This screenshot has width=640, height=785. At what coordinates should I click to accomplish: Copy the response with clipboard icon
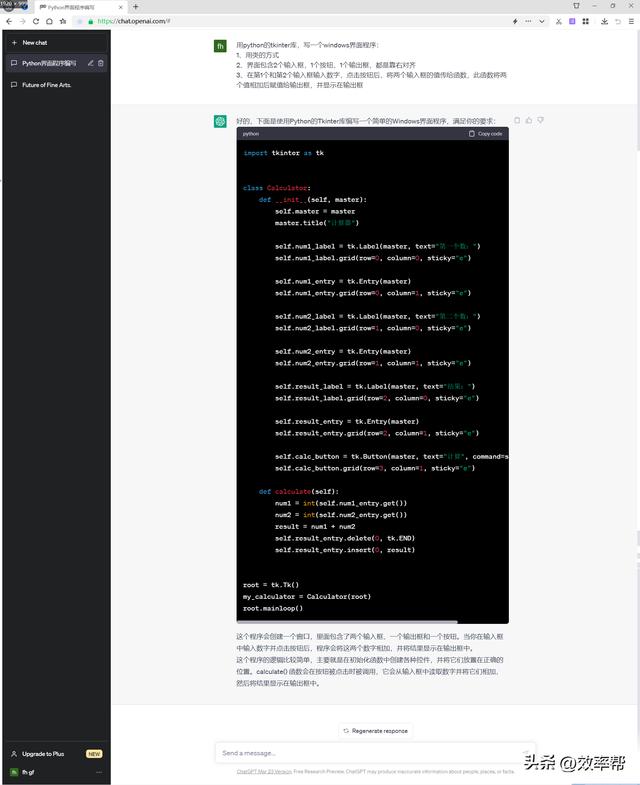coord(517,120)
